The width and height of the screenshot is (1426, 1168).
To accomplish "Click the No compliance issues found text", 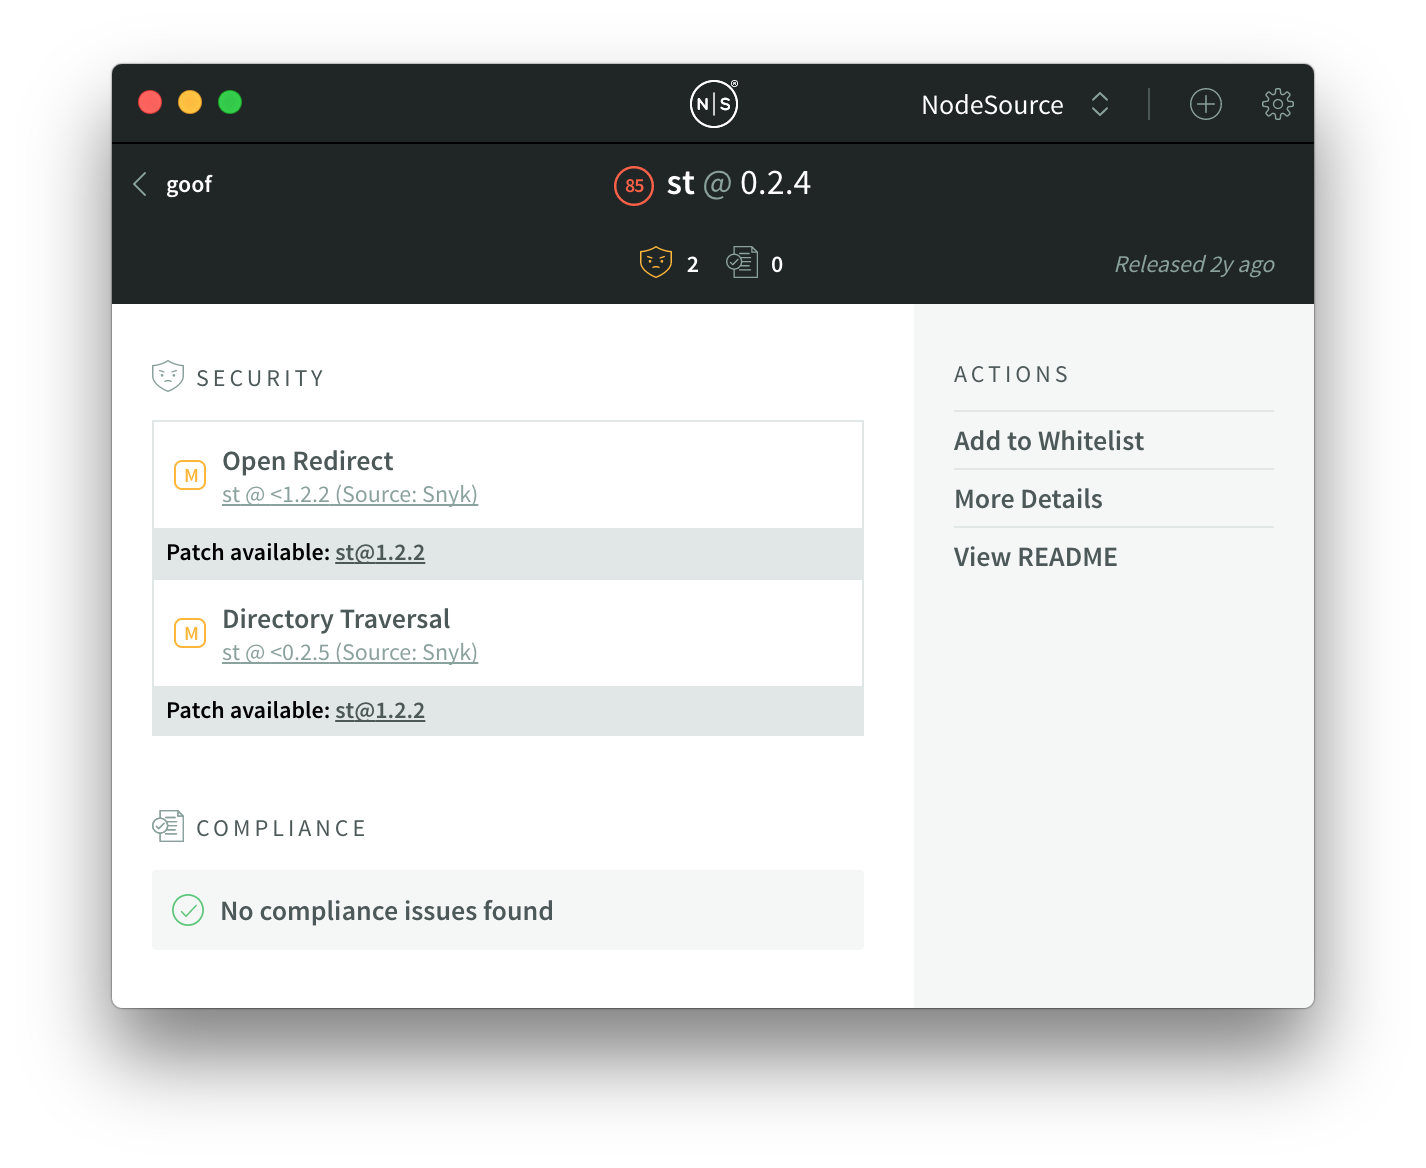I will [x=387, y=911].
